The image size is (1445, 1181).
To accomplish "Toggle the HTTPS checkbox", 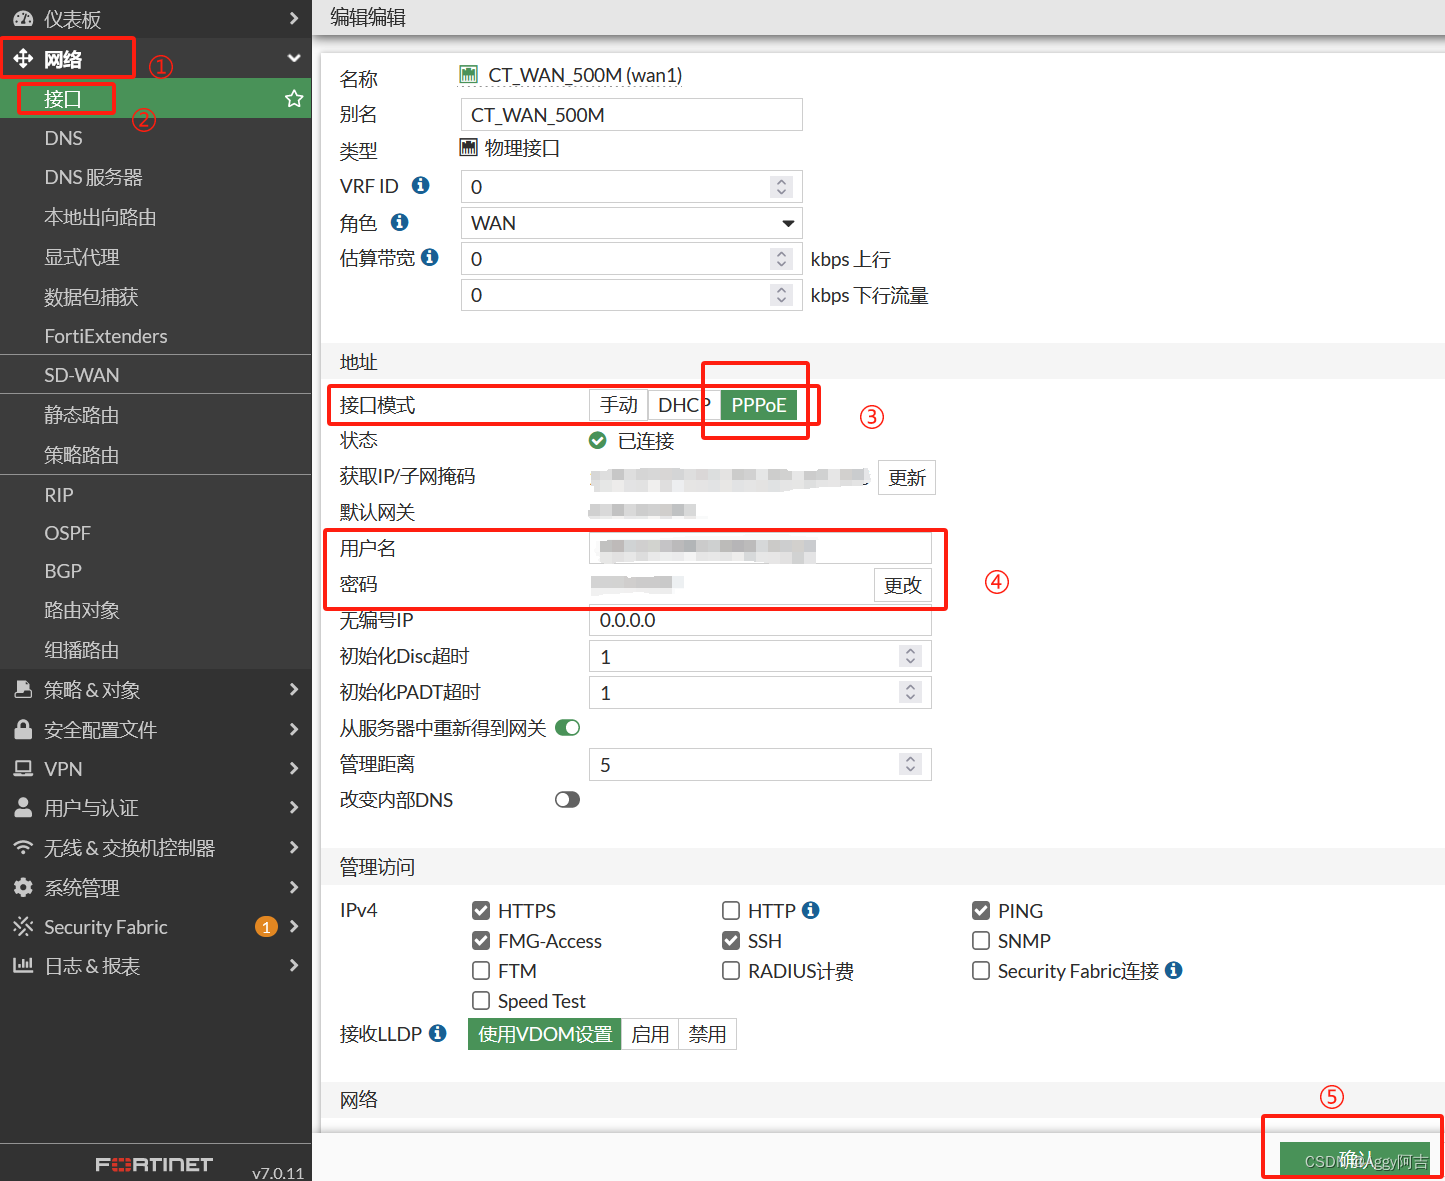I will click(481, 910).
